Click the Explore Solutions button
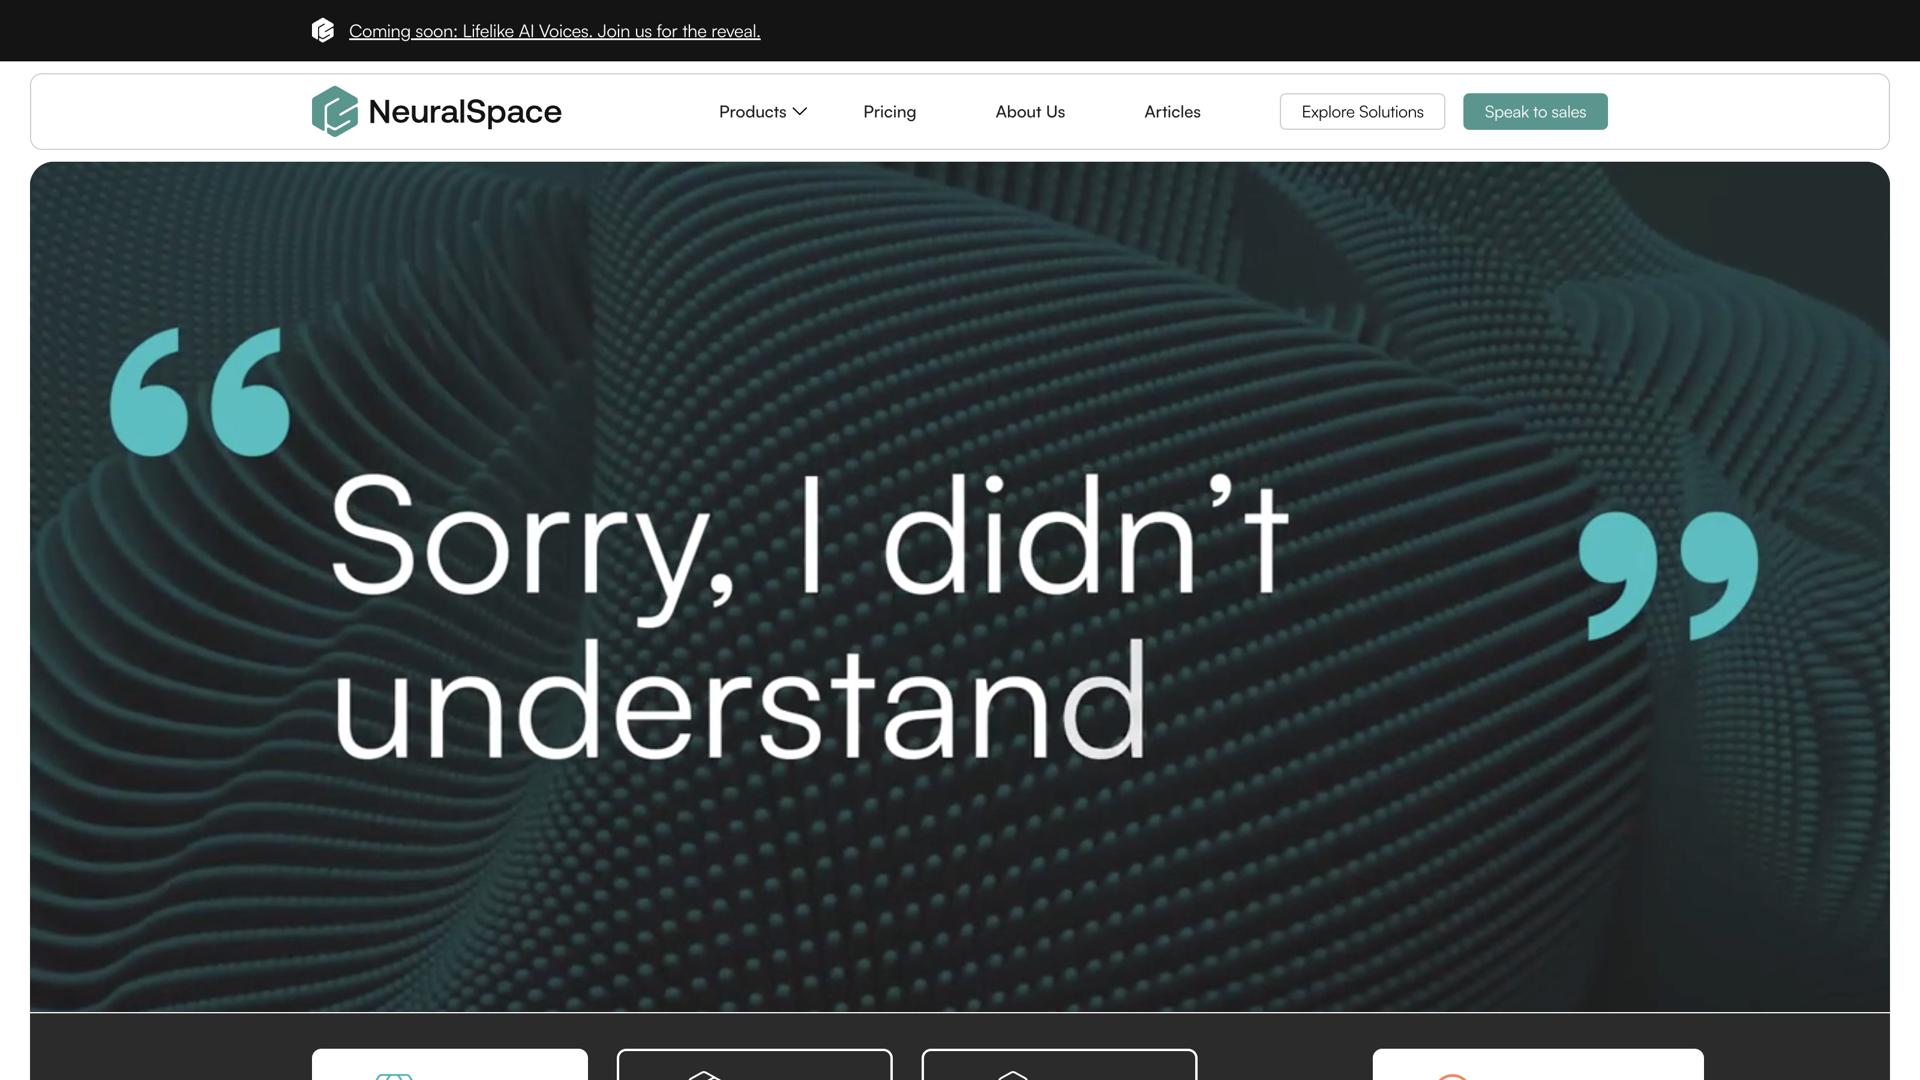1920x1080 pixels. click(x=1362, y=111)
